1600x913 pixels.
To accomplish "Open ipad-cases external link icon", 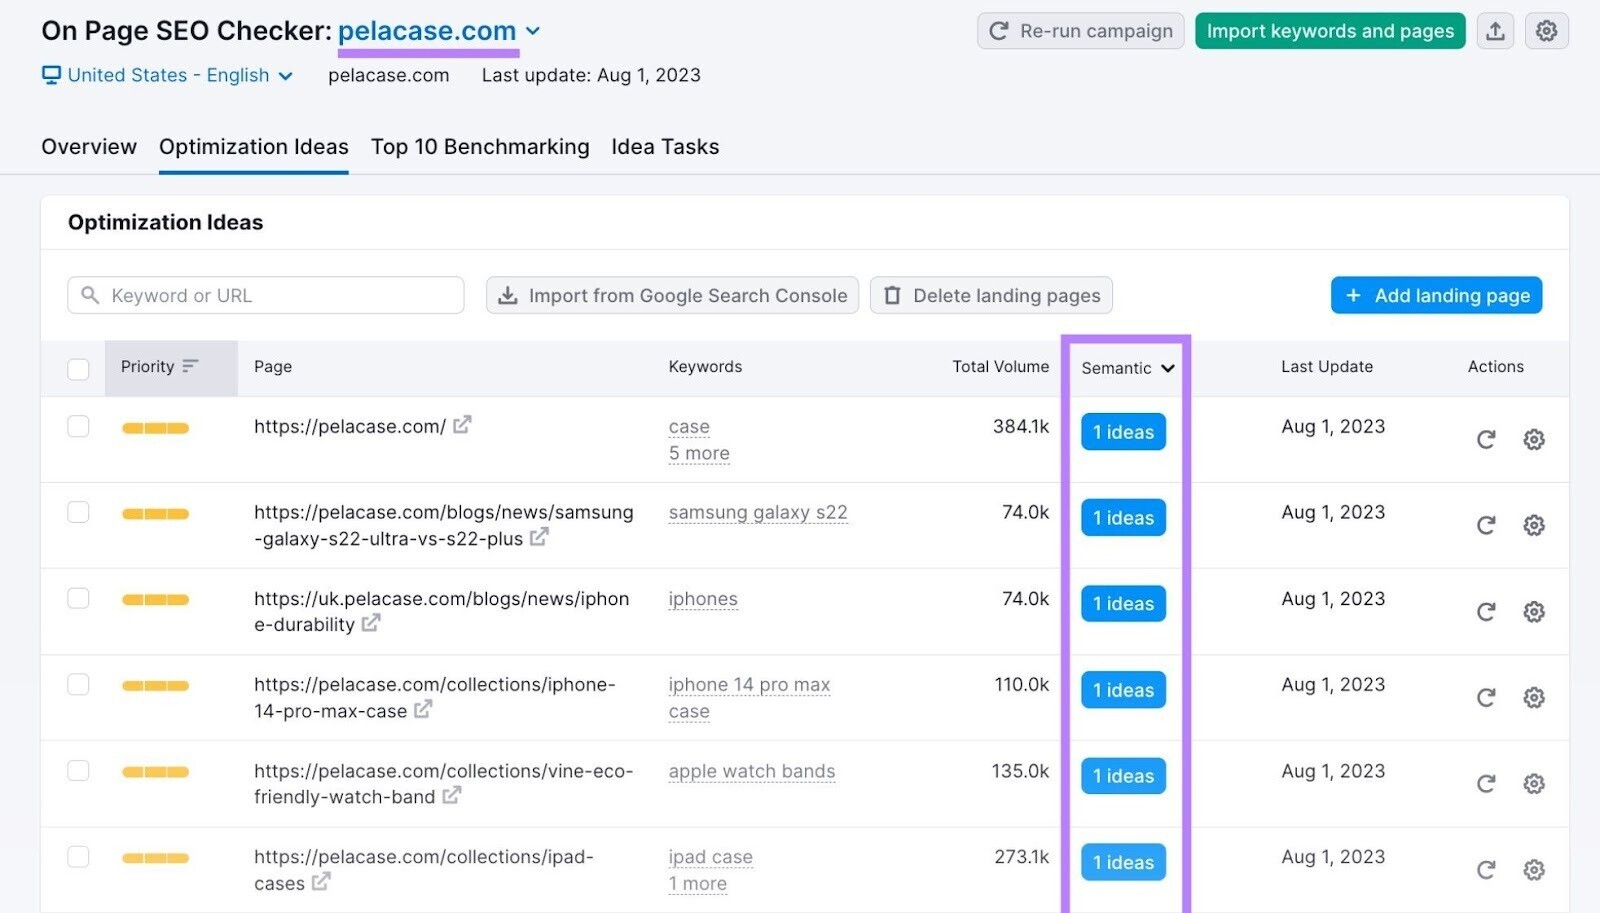I will (x=321, y=882).
